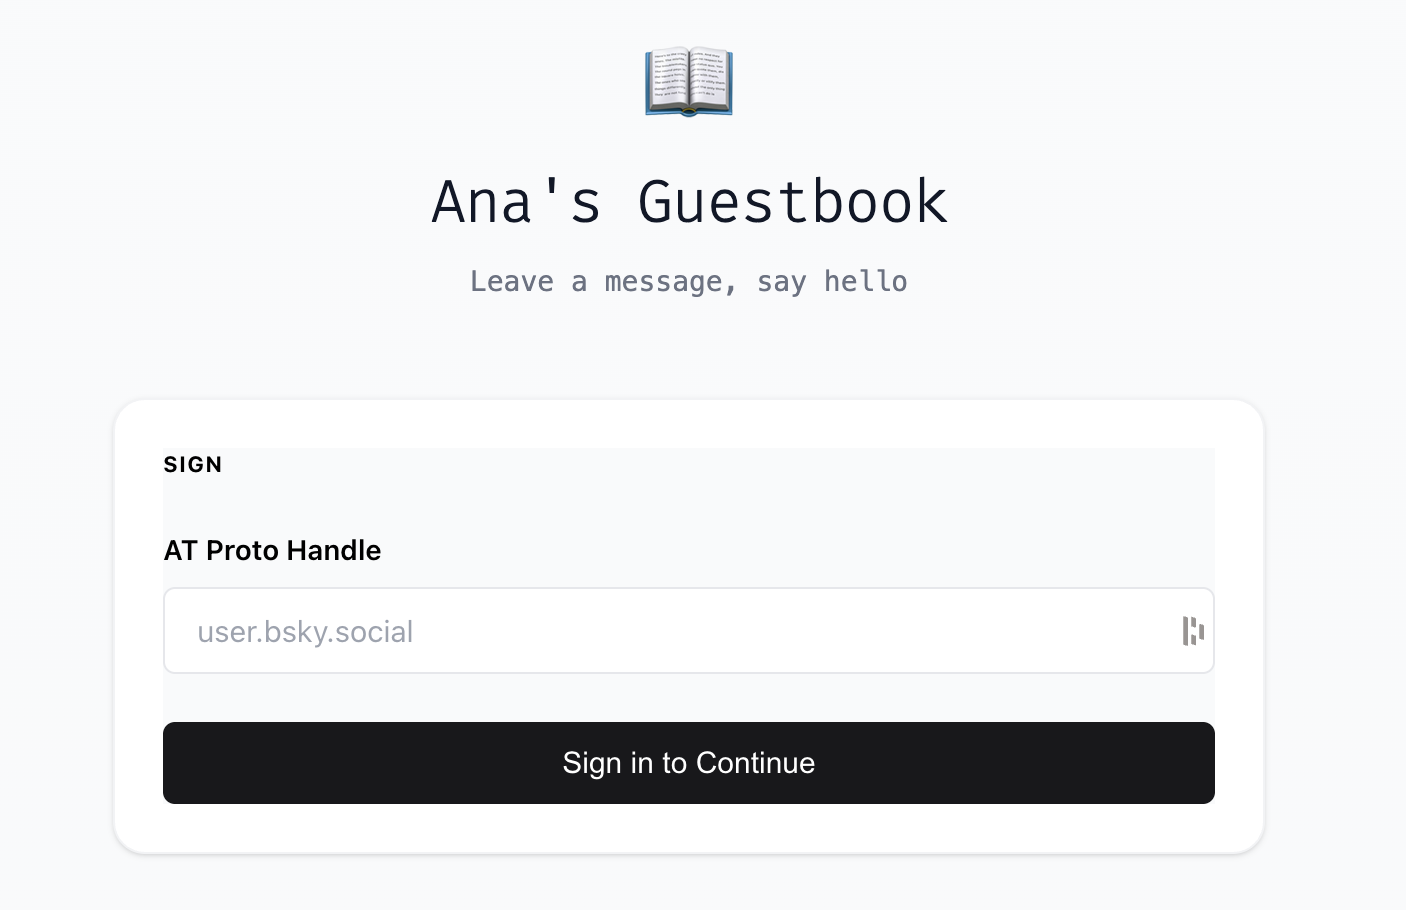Viewport: 1406px width, 910px height.
Task: Click the user.bsky.social placeholder text
Action: click(x=305, y=632)
